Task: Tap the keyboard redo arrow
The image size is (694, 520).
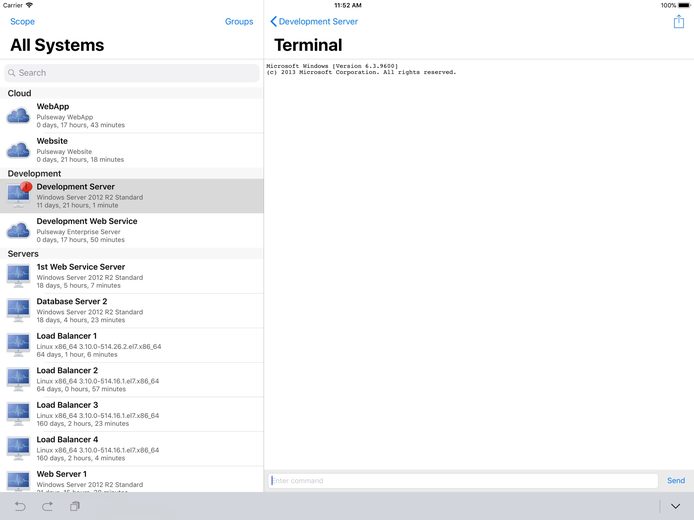Action: click(x=47, y=506)
